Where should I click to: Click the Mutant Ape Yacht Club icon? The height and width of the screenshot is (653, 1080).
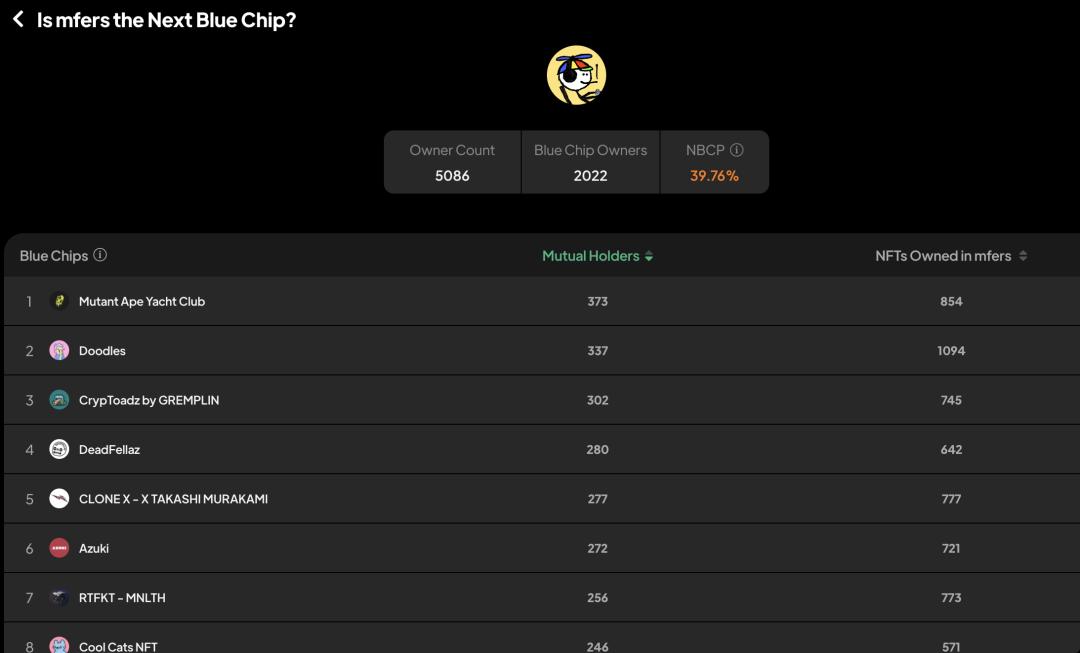(59, 301)
